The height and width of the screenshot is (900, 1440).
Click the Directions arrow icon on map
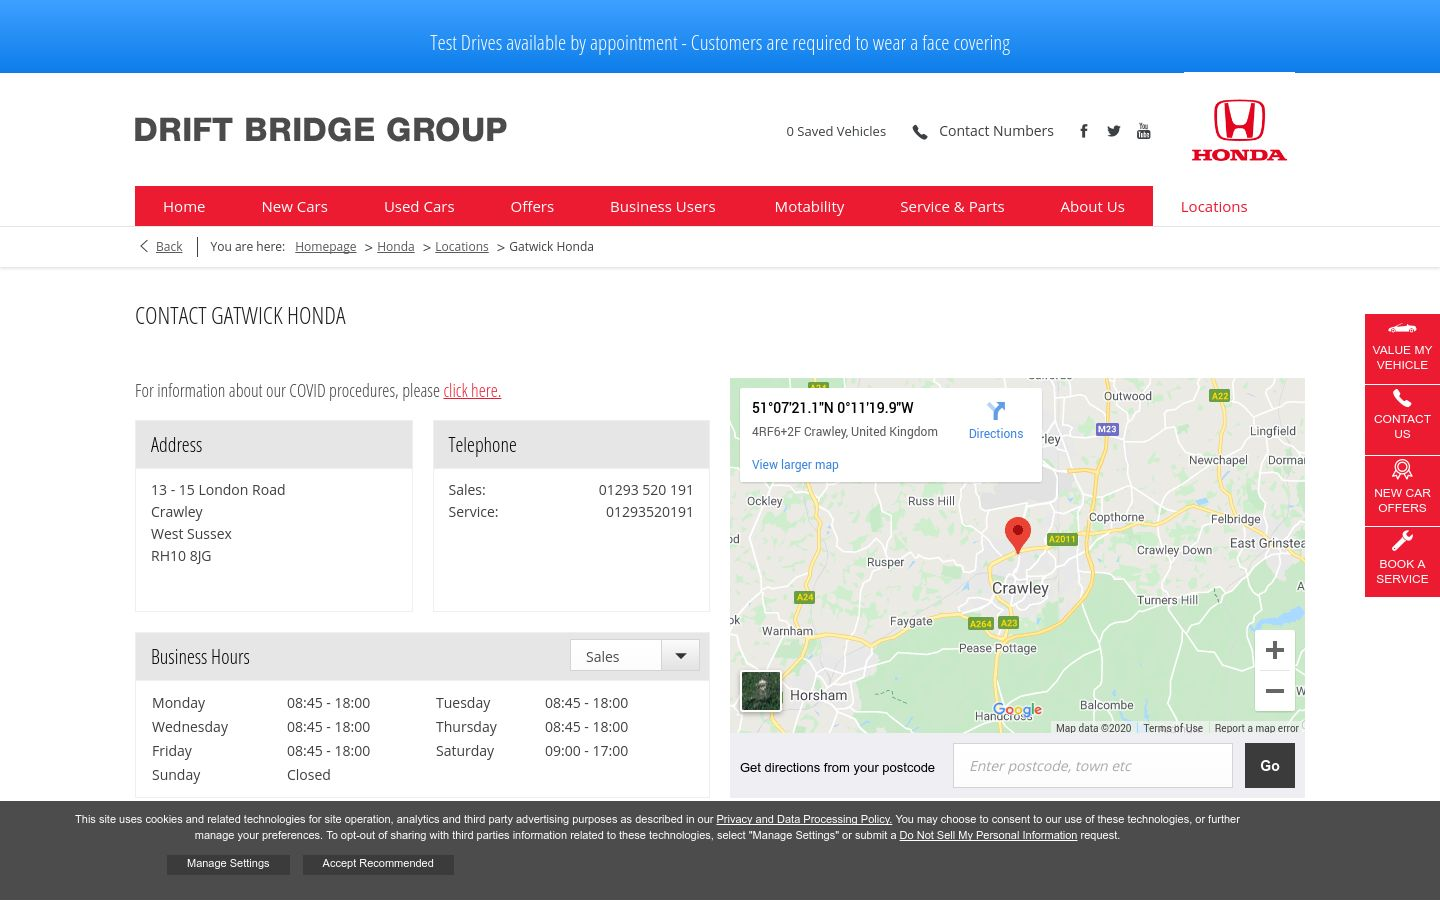point(996,411)
